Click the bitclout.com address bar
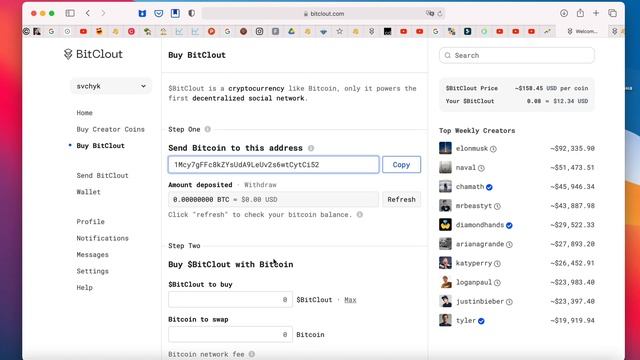 pos(324,13)
